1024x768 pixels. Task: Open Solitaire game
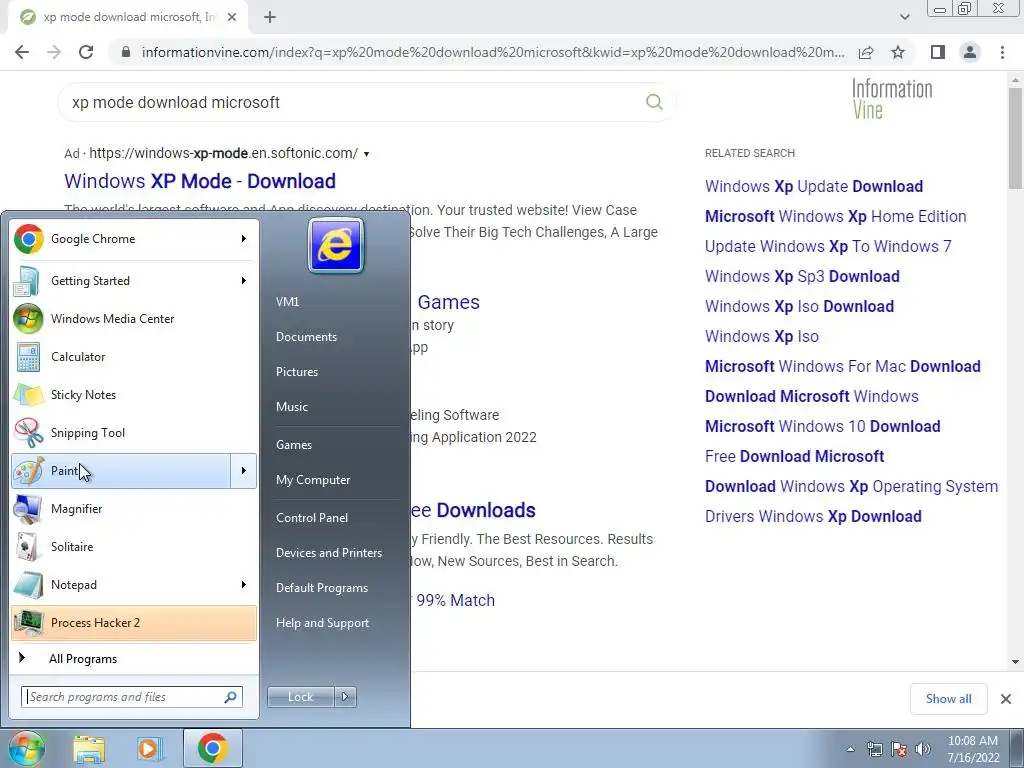pos(134,547)
